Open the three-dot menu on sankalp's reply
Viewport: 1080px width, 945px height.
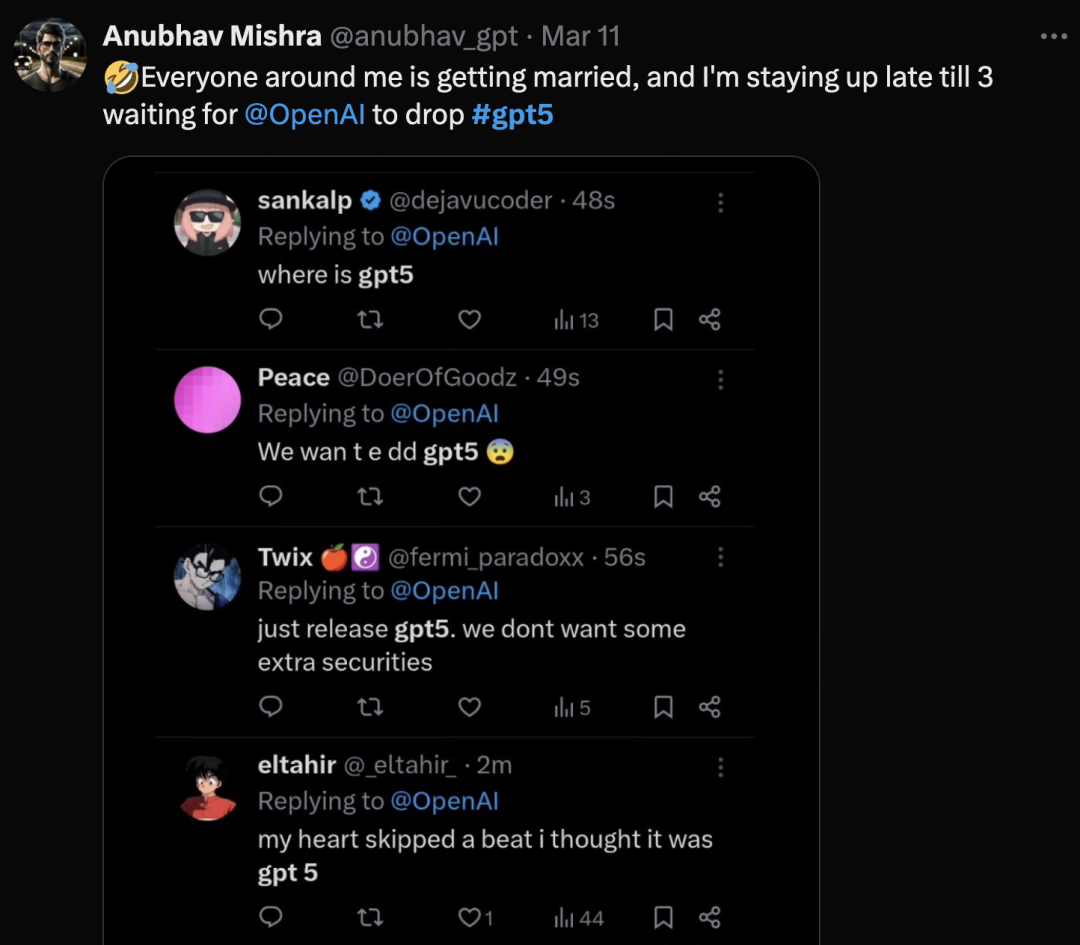pyautogui.click(x=720, y=202)
